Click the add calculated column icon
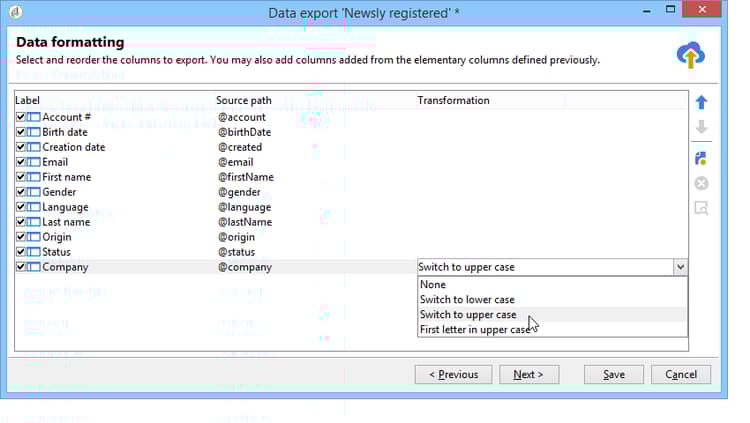Image resolution: width=750 pixels, height=423 pixels. [701, 158]
